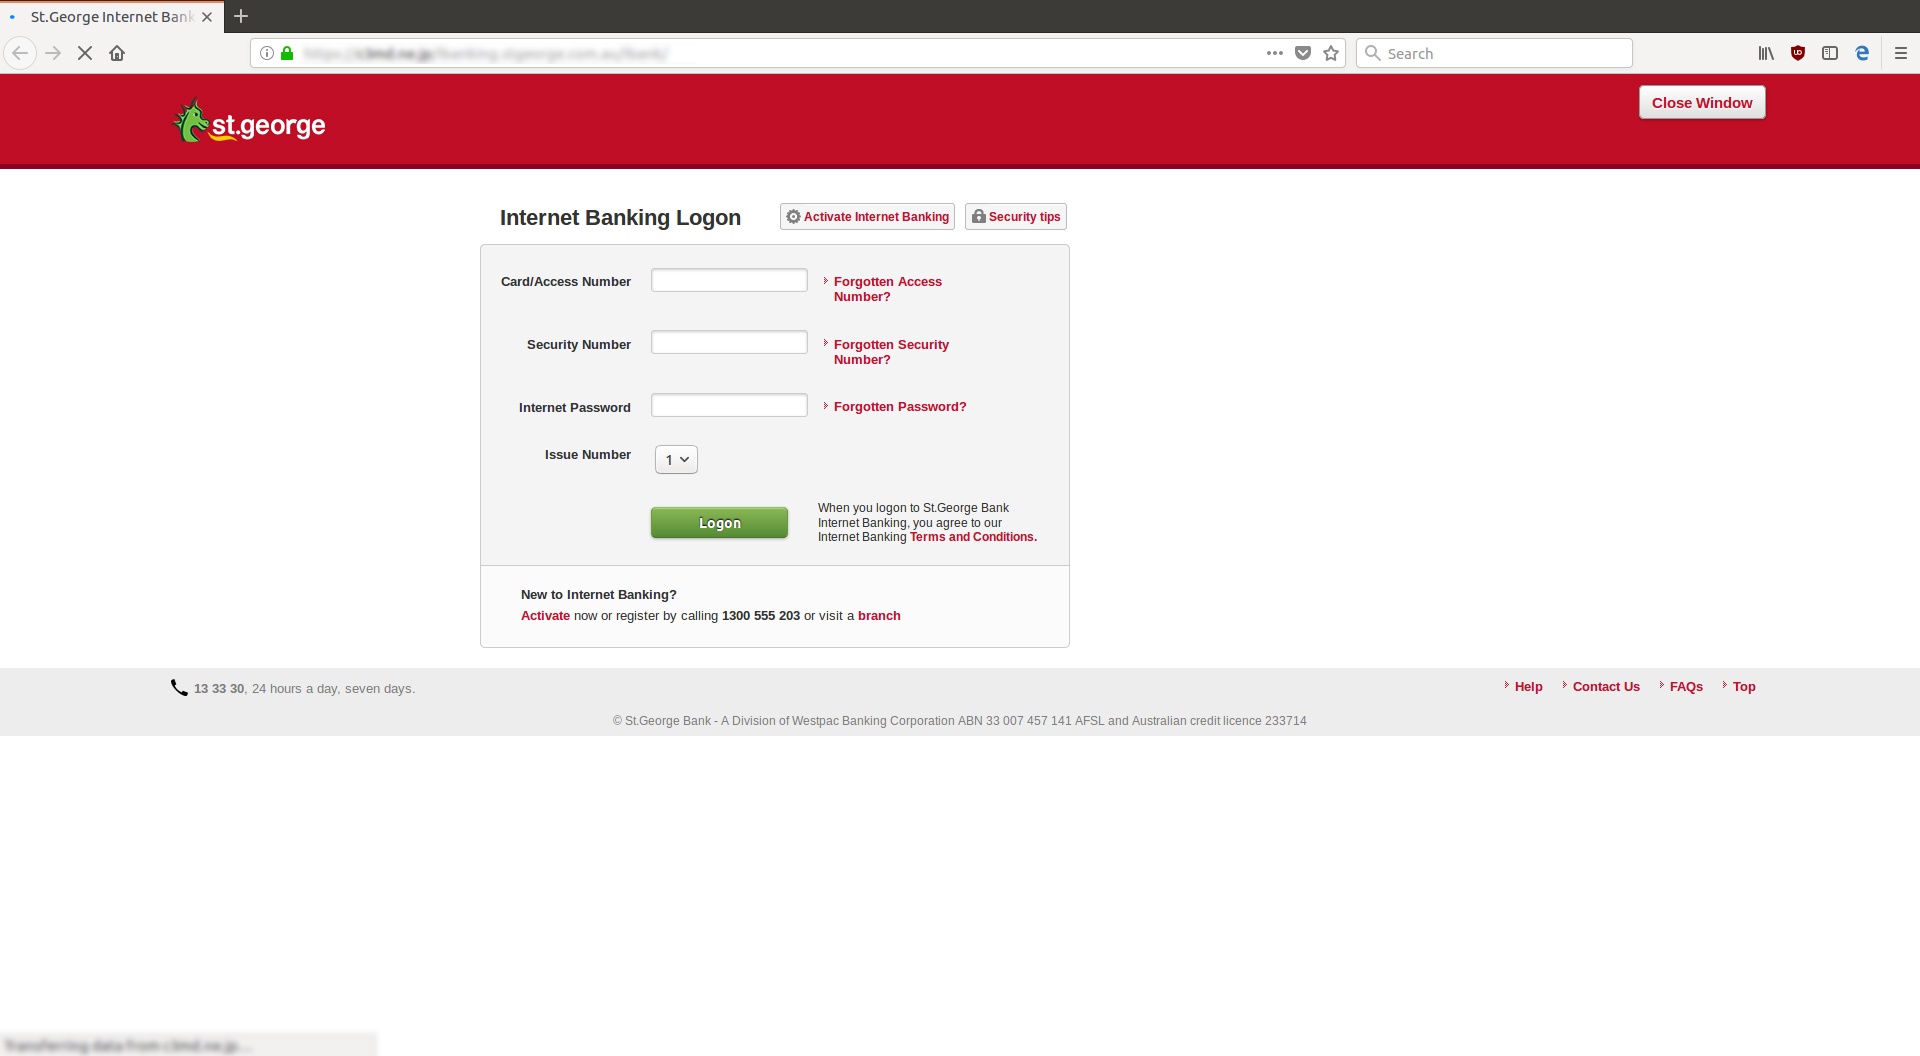This screenshot has height=1056, width=1920.
Task: Open page actions three-dot menu
Action: click(x=1274, y=53)
